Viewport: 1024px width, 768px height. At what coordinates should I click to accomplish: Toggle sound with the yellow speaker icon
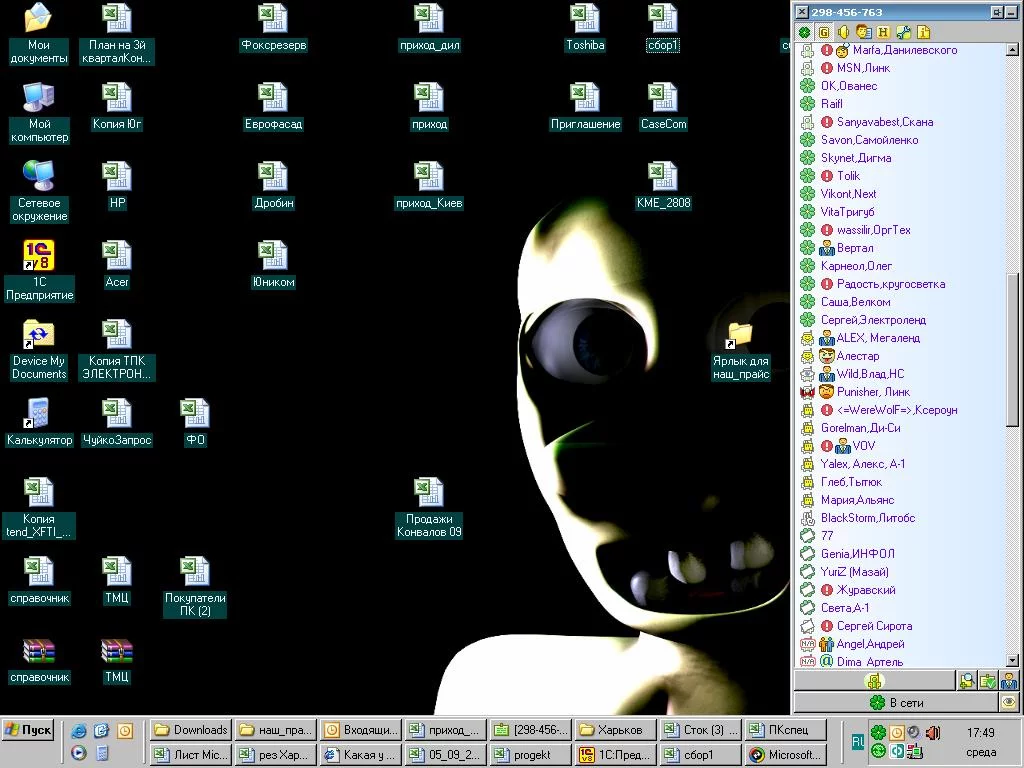844,32
